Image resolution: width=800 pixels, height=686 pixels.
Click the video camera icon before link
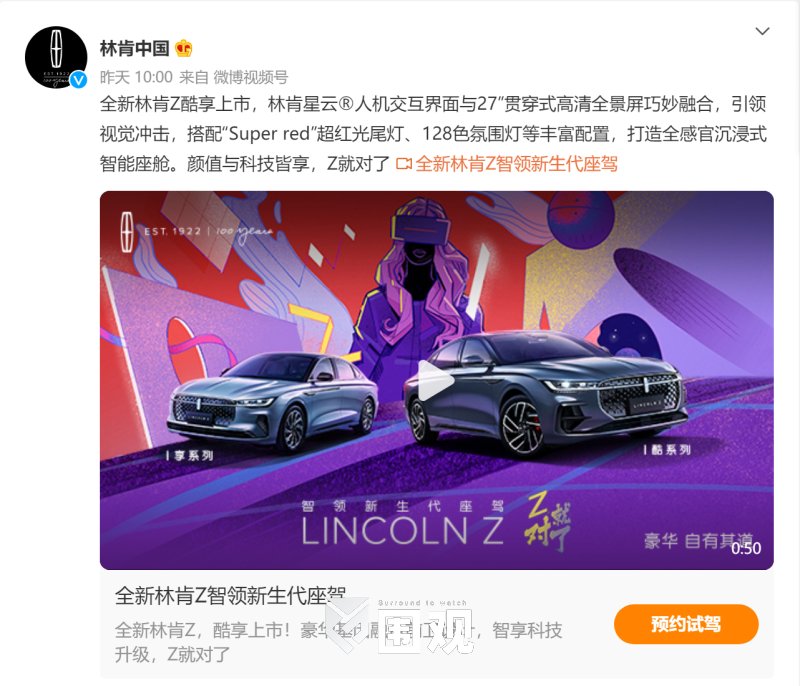[404, 164]
